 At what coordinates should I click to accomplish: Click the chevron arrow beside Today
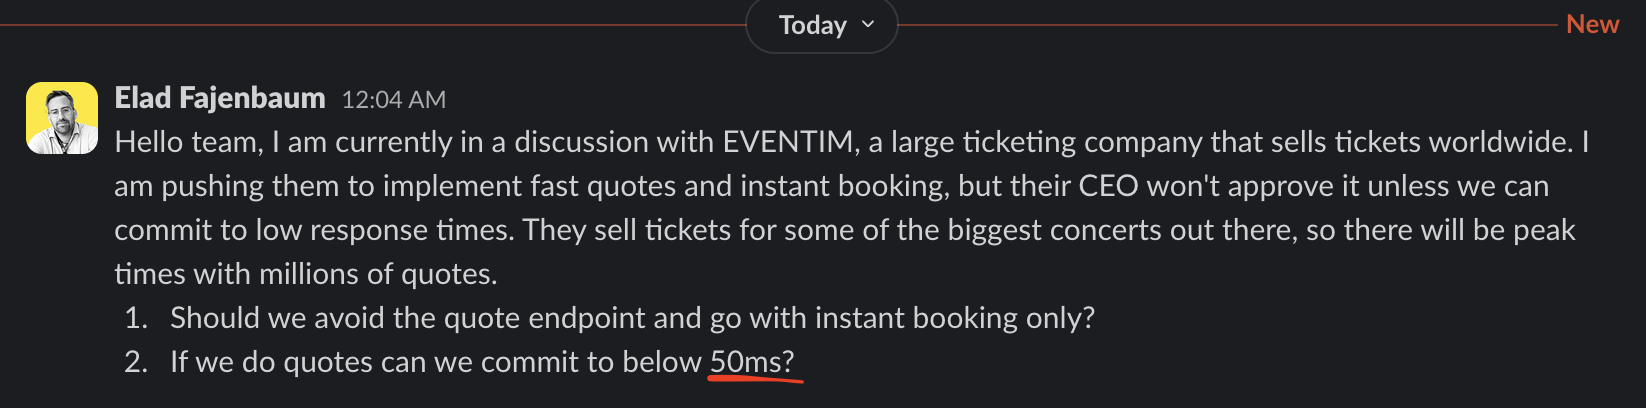pyautogui.click(x=868, y=25)
